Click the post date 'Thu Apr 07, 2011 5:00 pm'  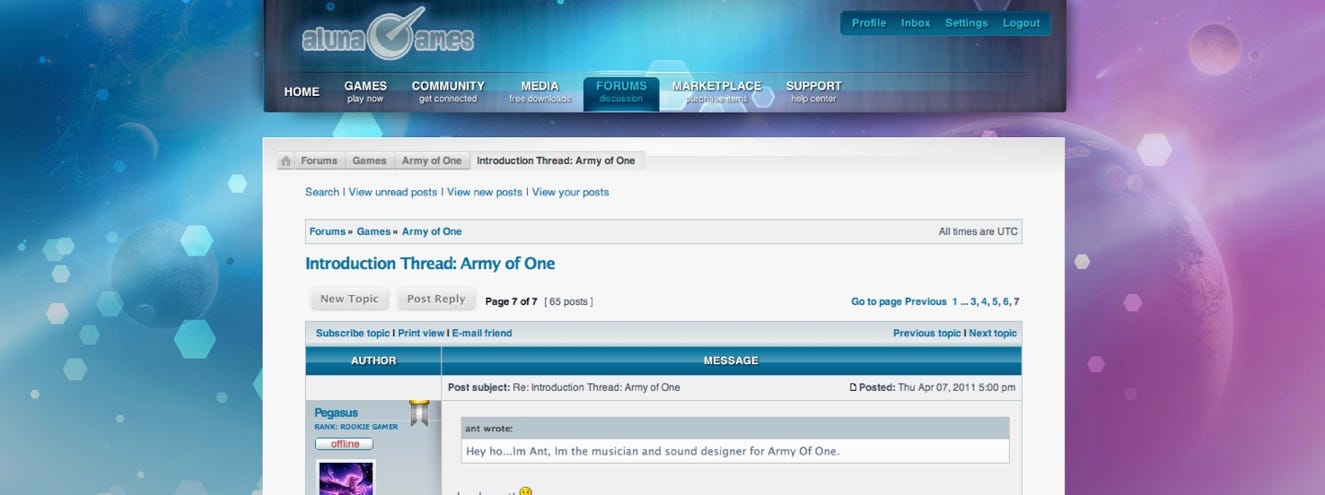tap(957, 388)
